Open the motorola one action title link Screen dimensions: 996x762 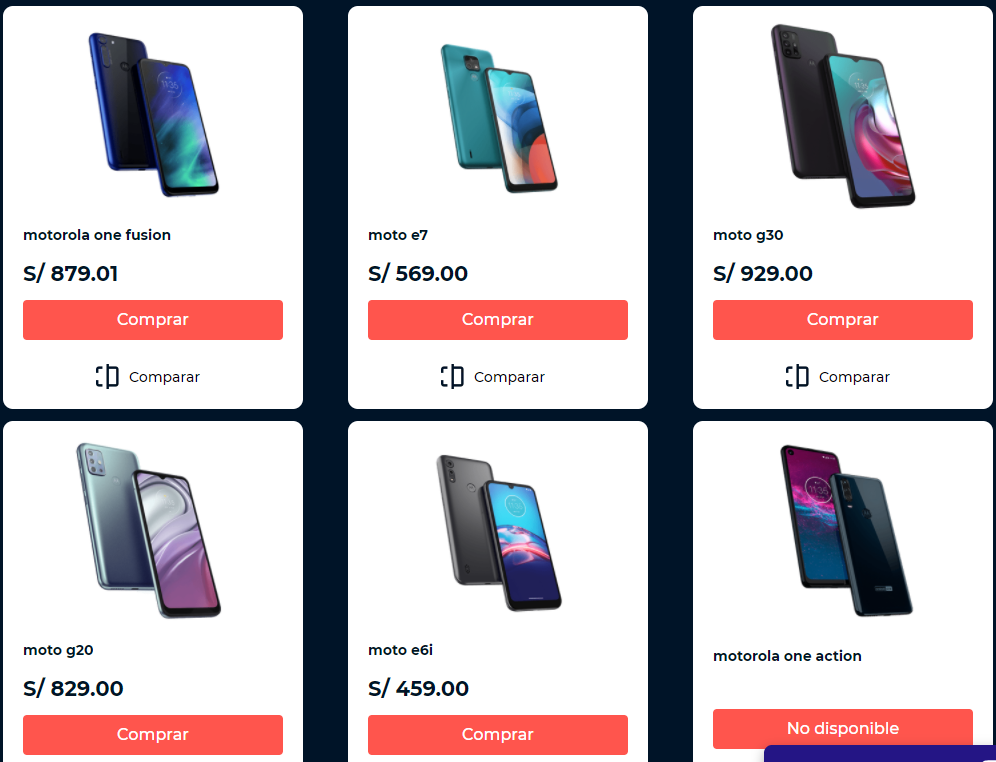(788, 656)
